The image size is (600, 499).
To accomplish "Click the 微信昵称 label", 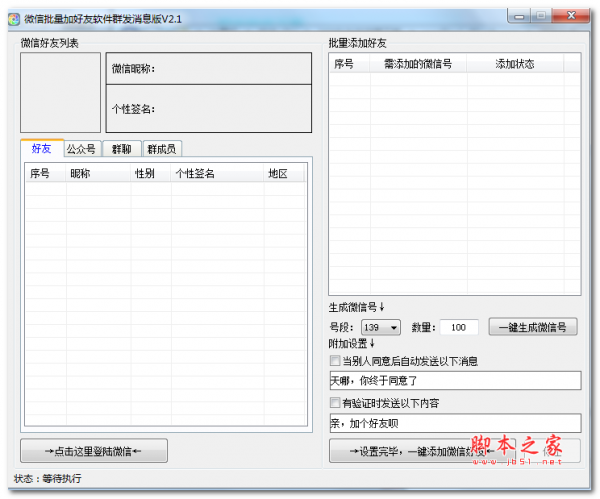I will (133, 69).
